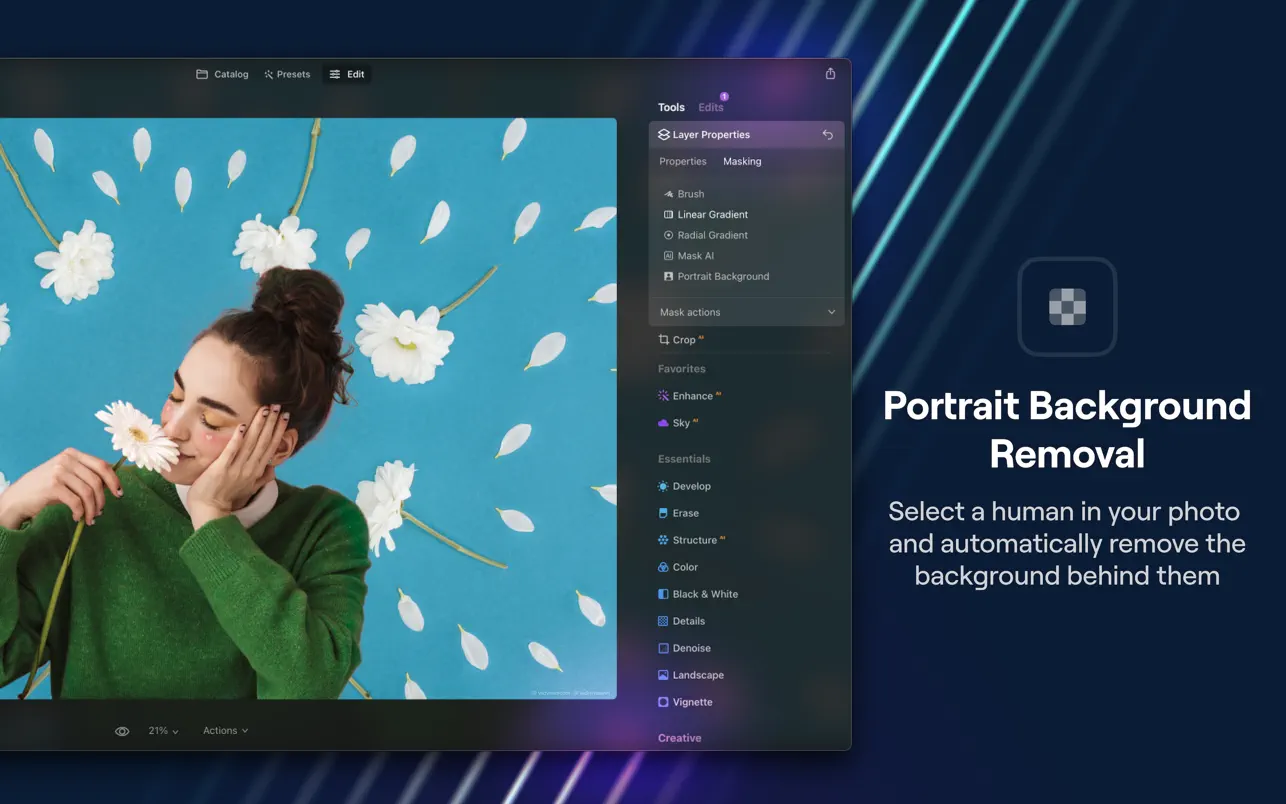Select Portrait Background mask option

pyautogui.click(x=722, y=276)
